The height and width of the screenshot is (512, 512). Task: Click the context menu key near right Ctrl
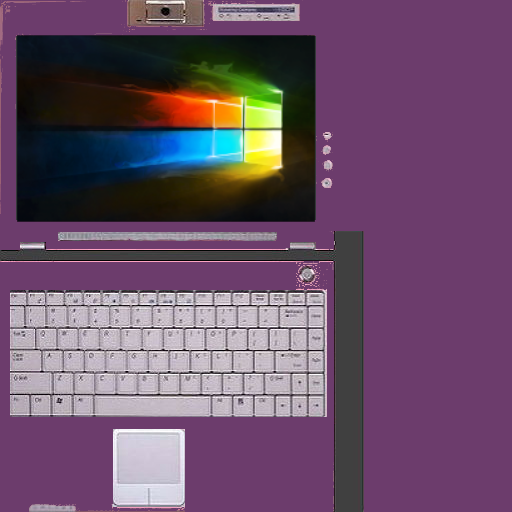(x=242, y=406)
